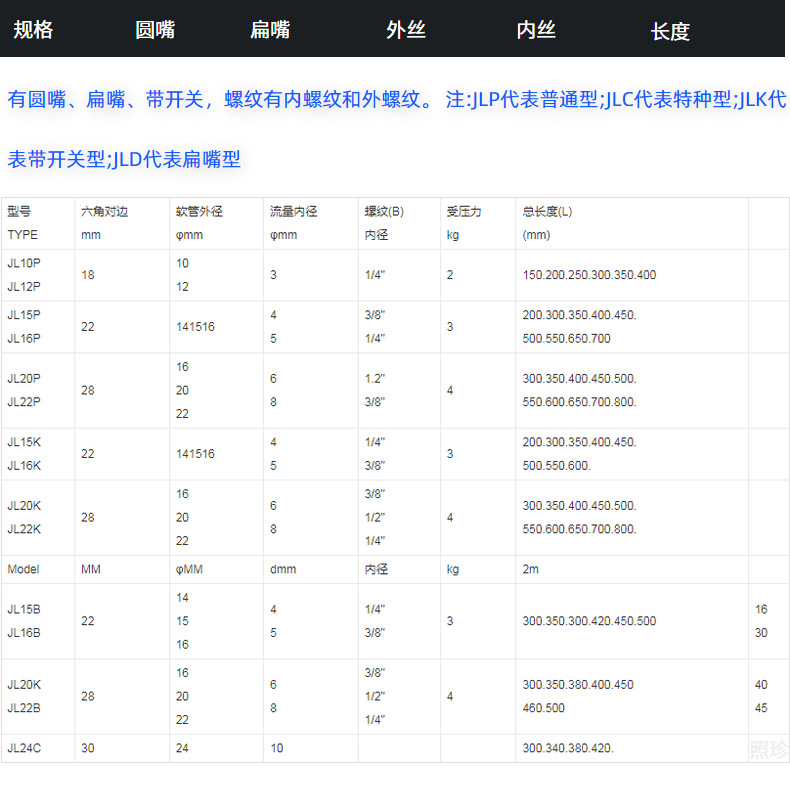790x787 pixels.
Task: Switch to the 圆嘴 tab
Action: [155, 30]
